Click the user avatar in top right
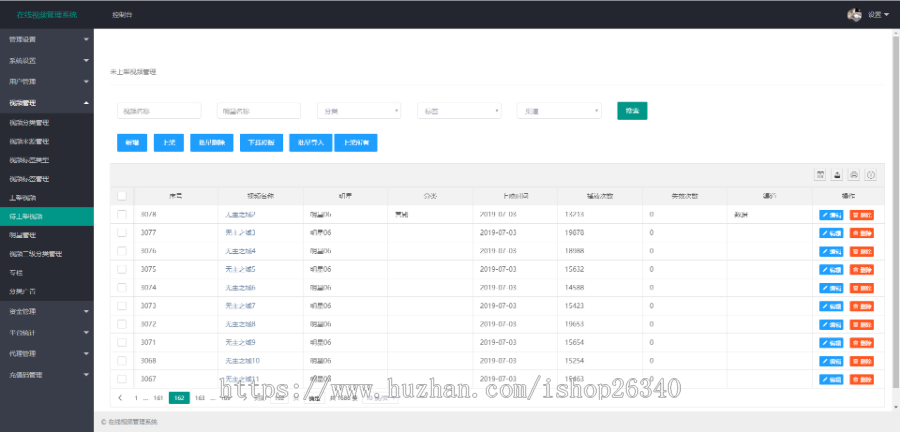The width and height of the screenshot is (900, 432). pyautogui.click(x=853, y=14)
